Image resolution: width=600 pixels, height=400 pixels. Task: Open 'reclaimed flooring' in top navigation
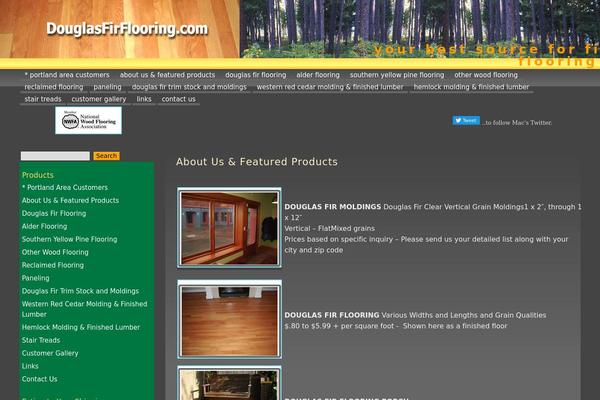(54, 87)
